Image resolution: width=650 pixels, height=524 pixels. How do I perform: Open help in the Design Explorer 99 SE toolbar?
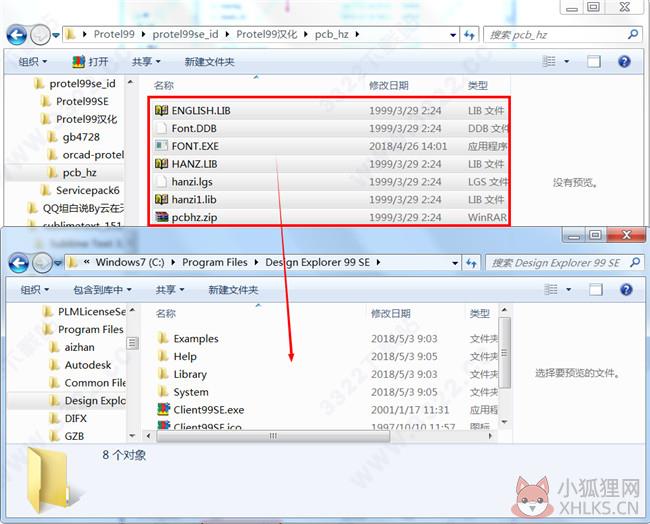(626, 289)
